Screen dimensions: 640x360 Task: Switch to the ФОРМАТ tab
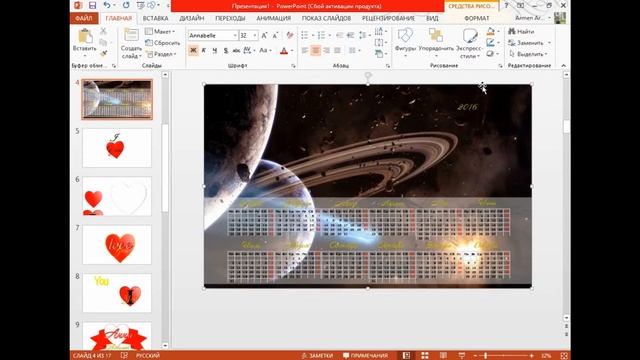476,18
